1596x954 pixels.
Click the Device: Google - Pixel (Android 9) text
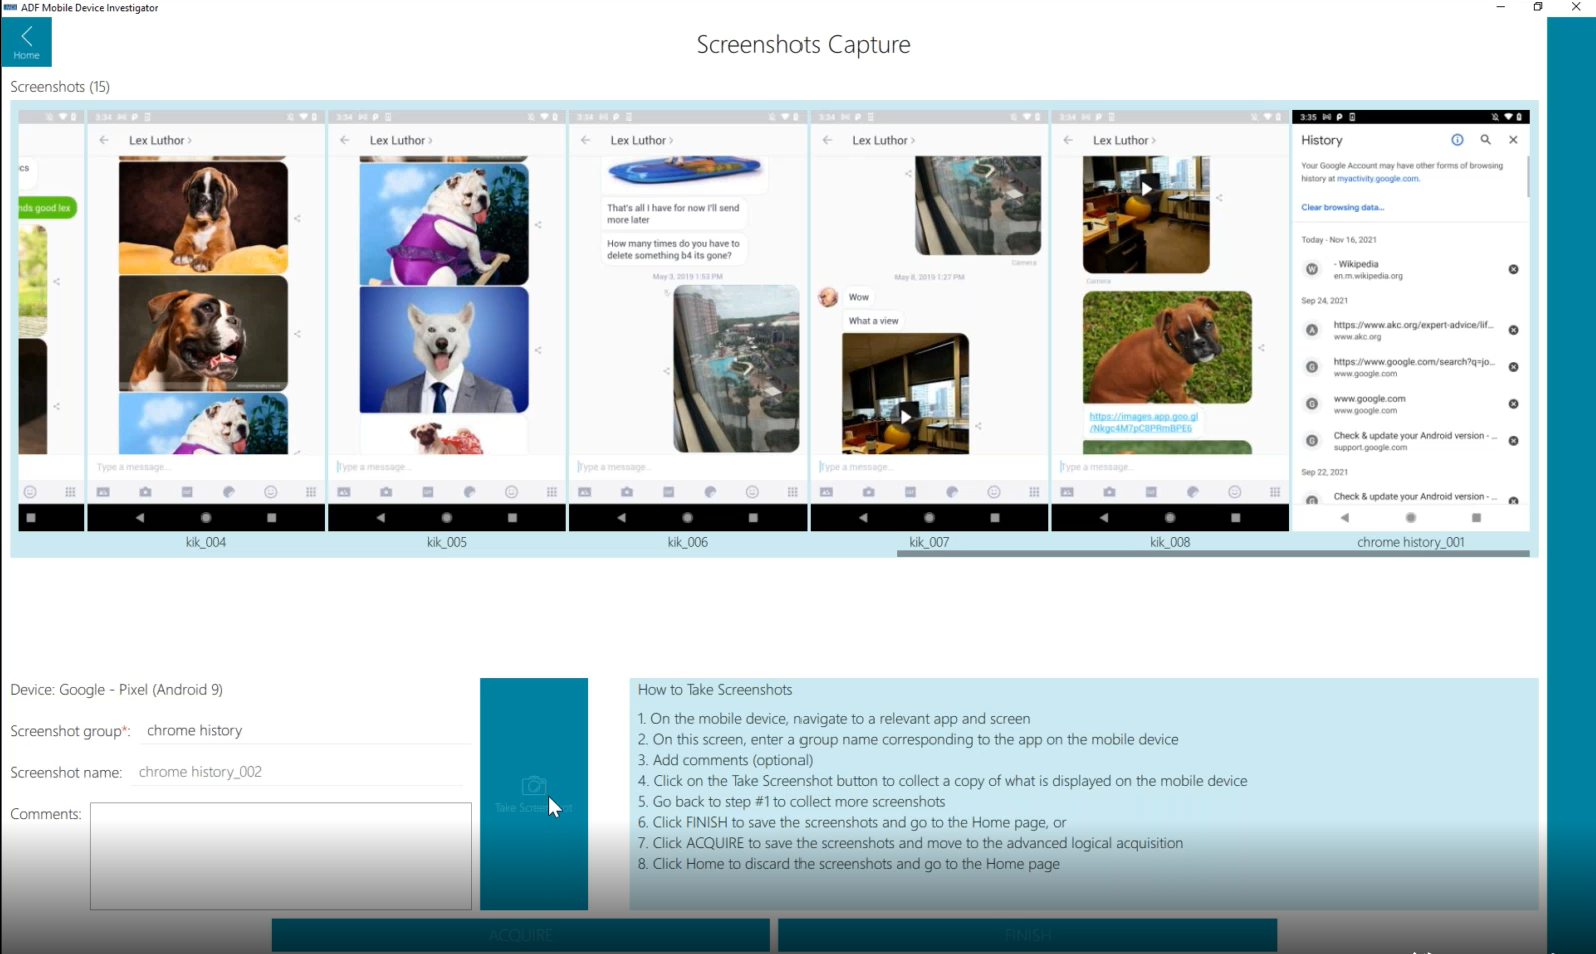click(117, 690)
